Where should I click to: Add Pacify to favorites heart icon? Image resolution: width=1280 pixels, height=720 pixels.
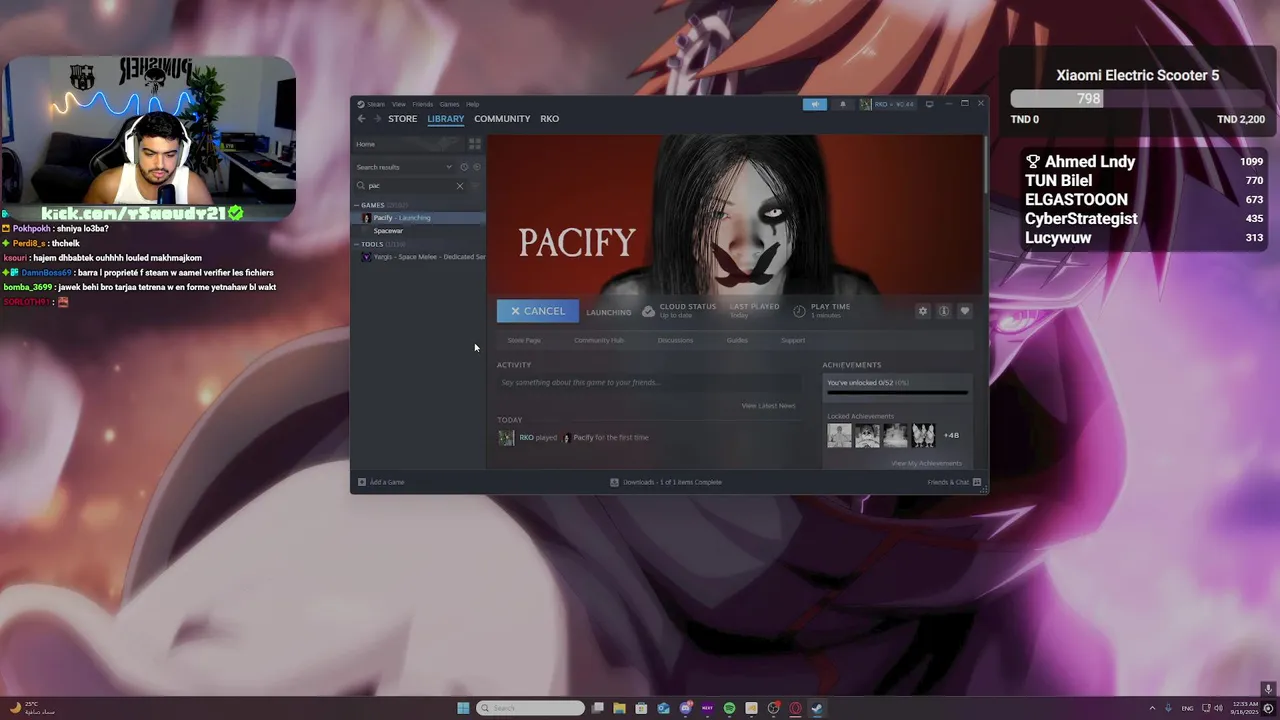coord(965,311)
